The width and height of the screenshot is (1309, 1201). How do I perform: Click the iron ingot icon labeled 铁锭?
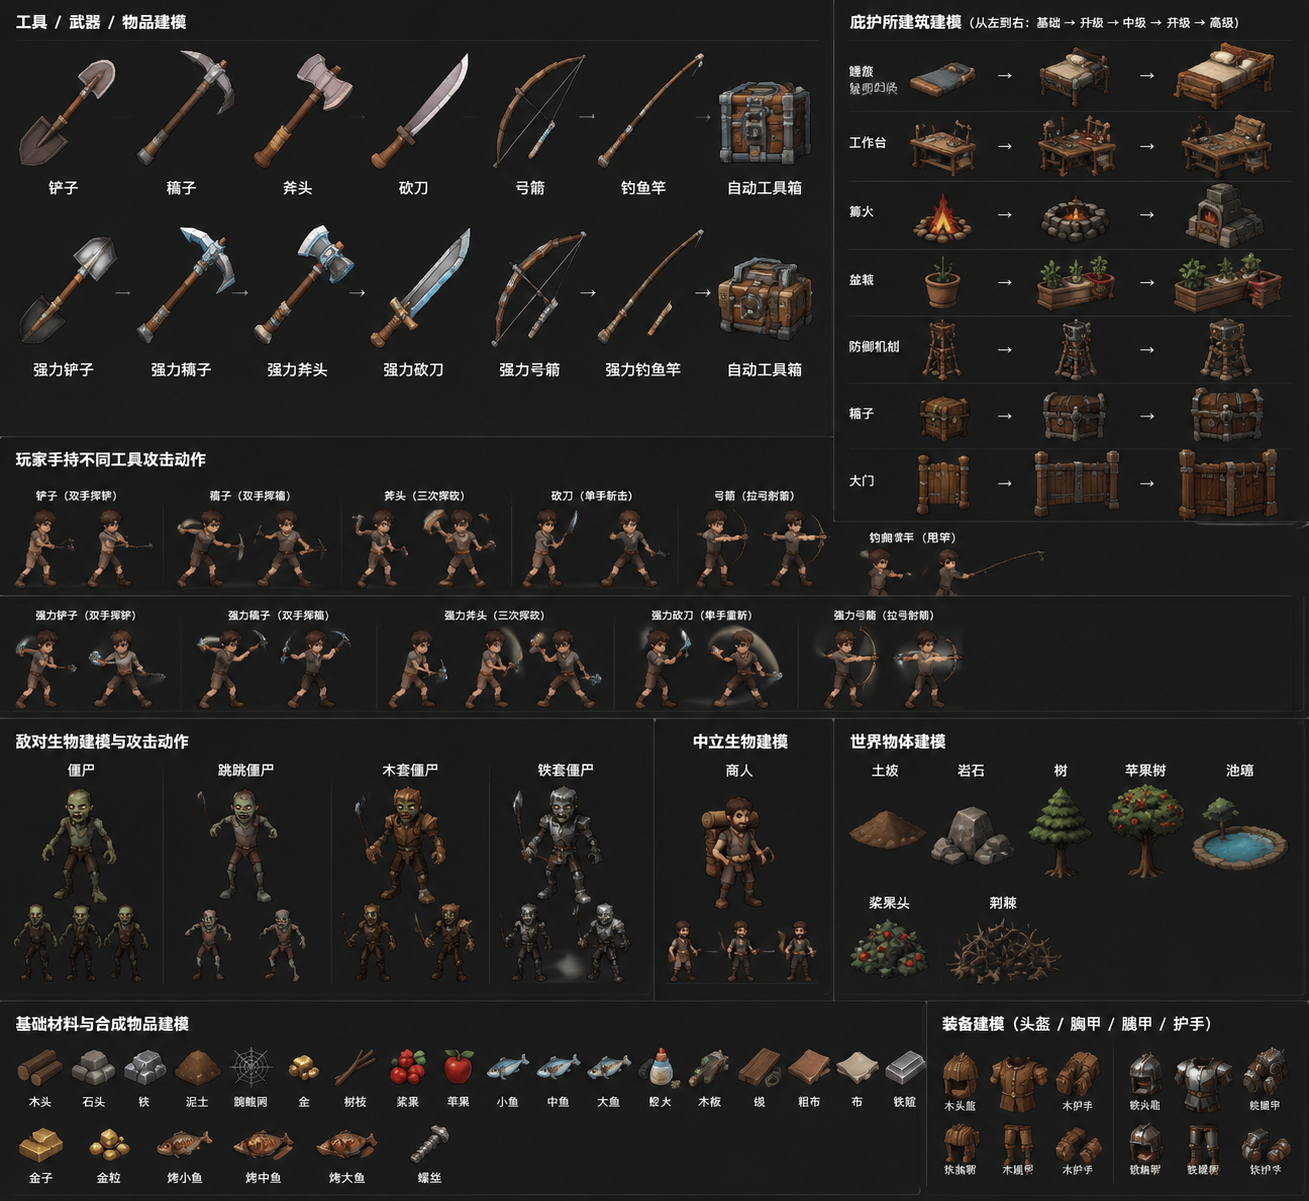coord(905,1067)
